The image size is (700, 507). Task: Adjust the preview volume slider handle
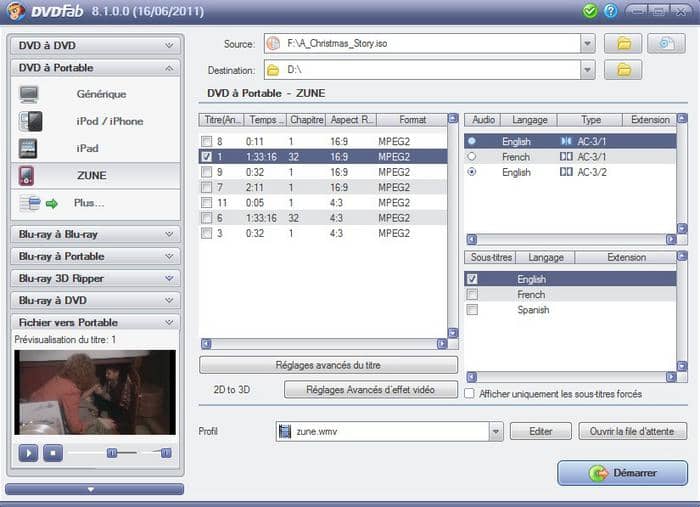coord(166,453)
